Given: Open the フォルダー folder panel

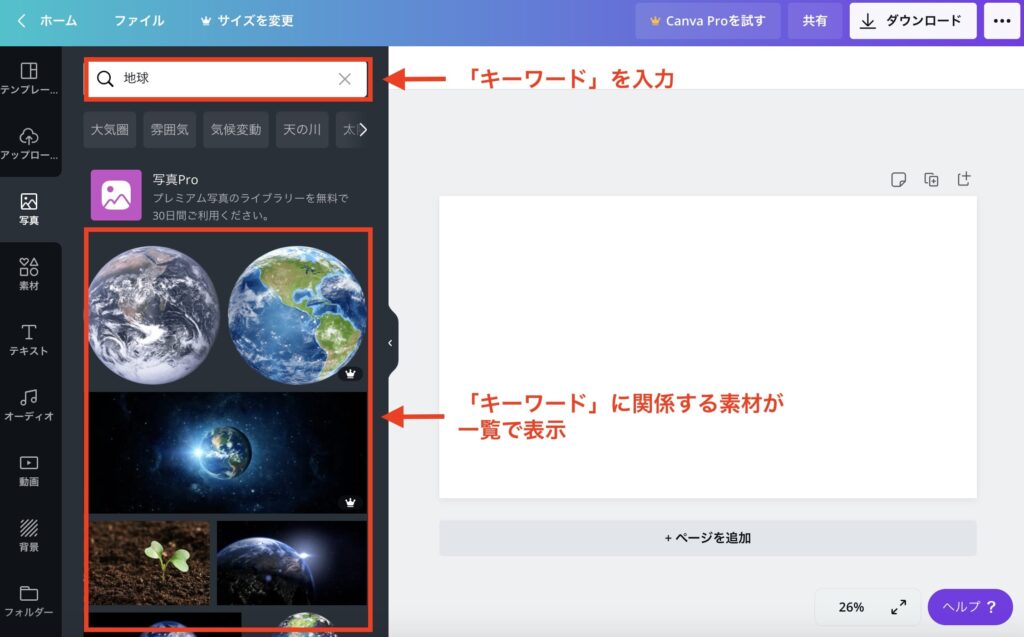Looking at the screenshot, I should [x=29, y=601].
